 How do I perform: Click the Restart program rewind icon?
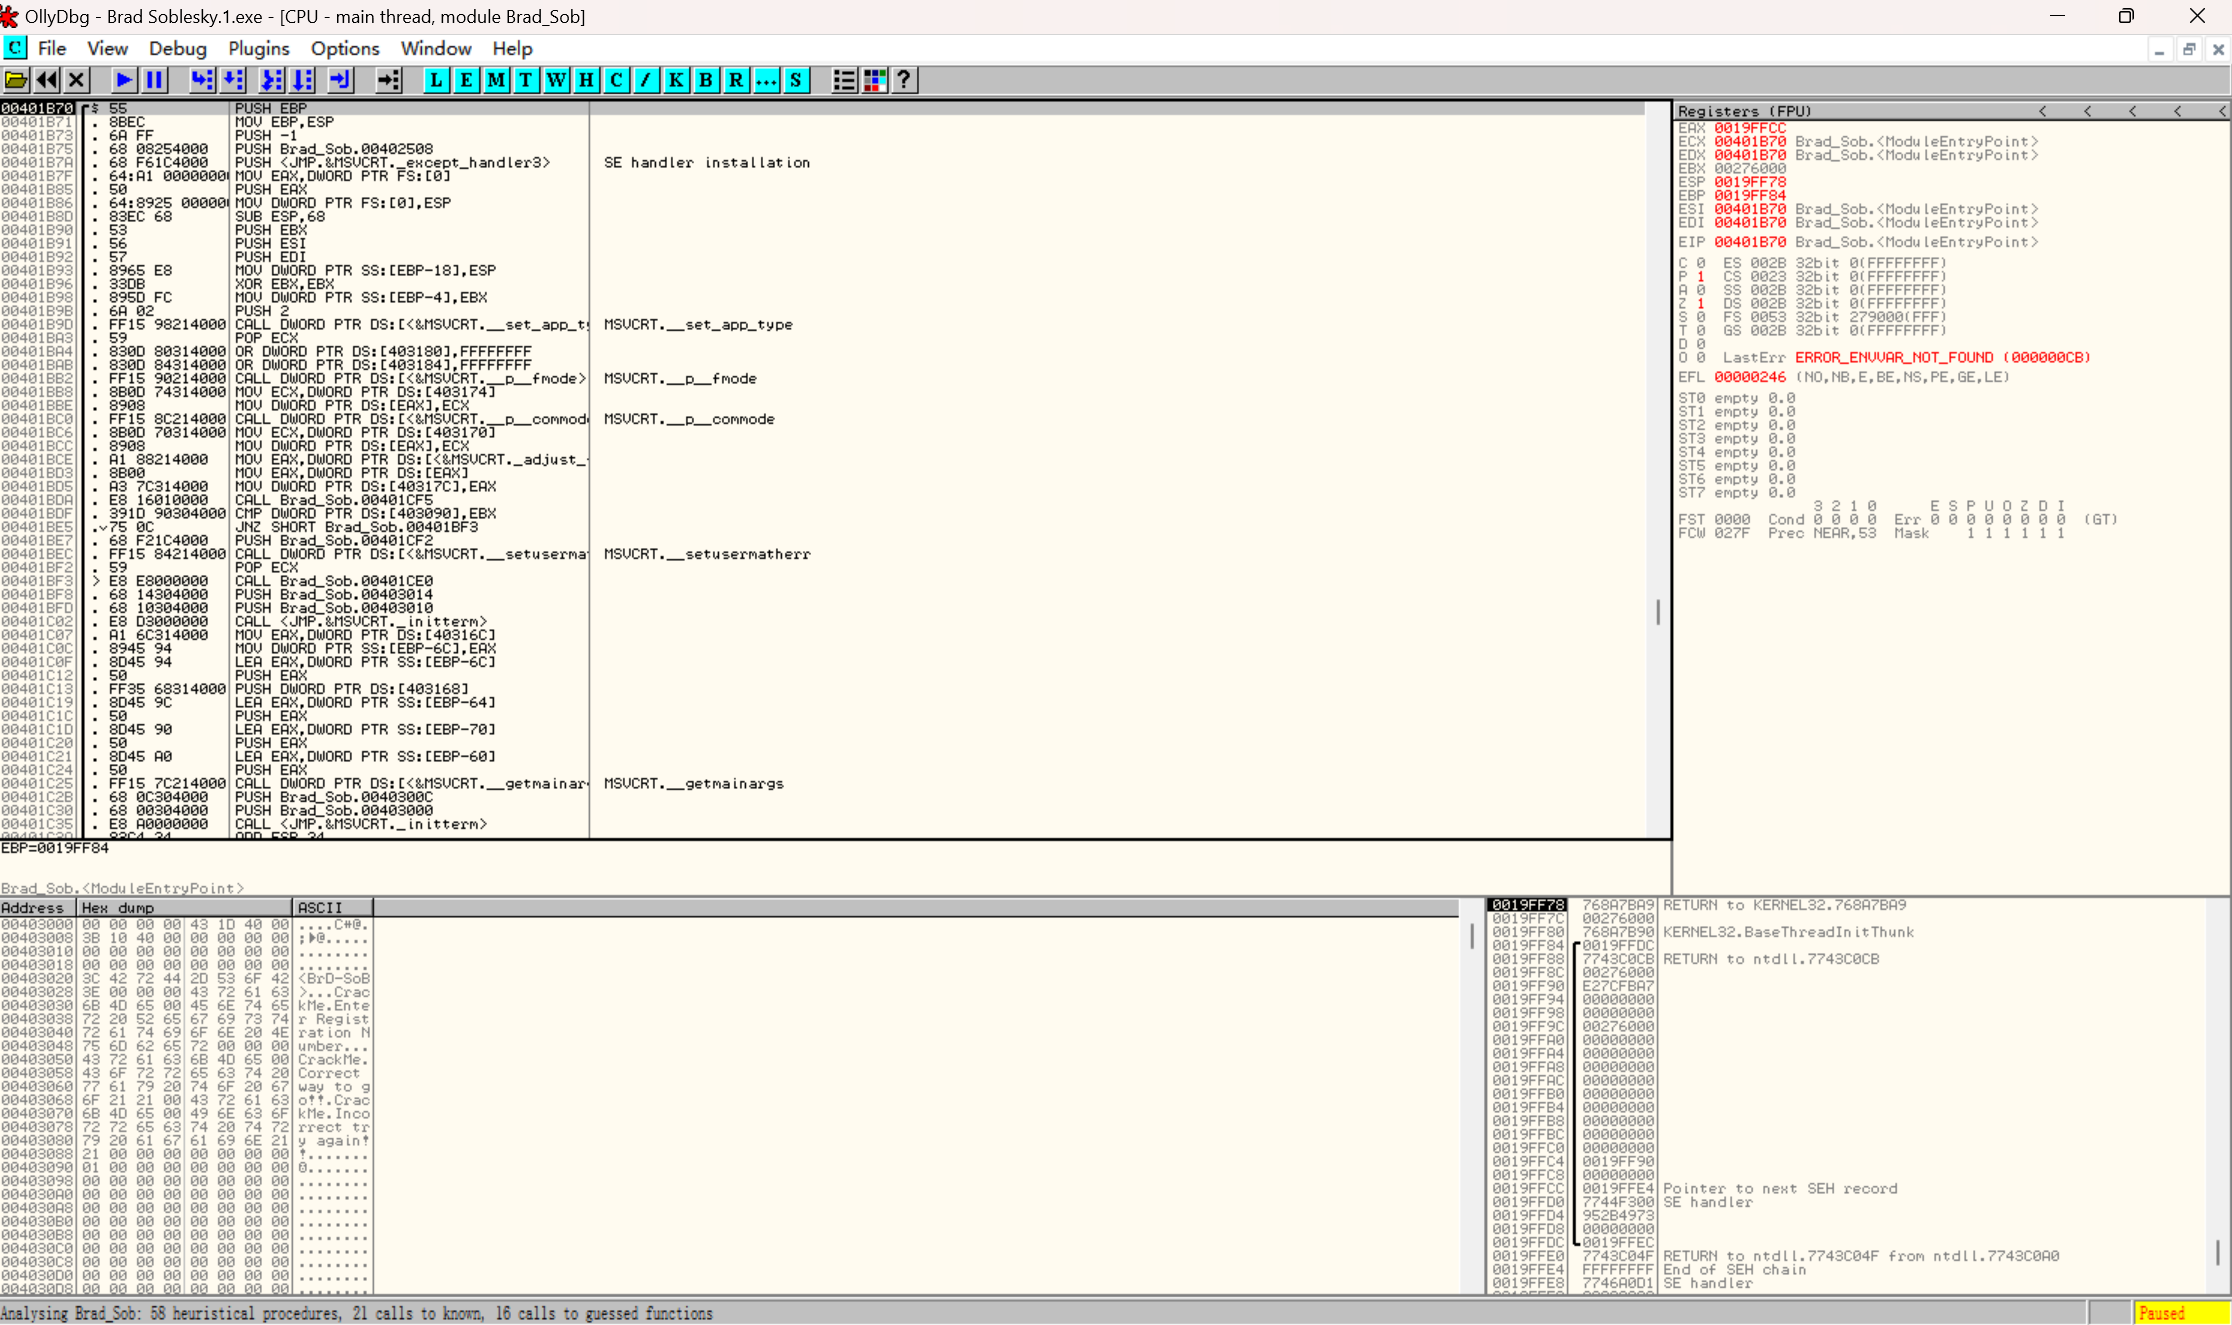(x=46, y=80)
